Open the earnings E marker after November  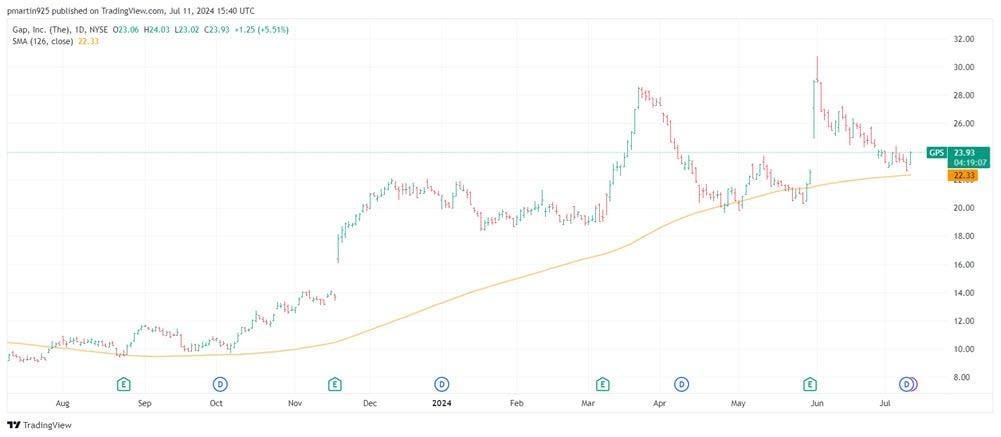click(334, 383)
